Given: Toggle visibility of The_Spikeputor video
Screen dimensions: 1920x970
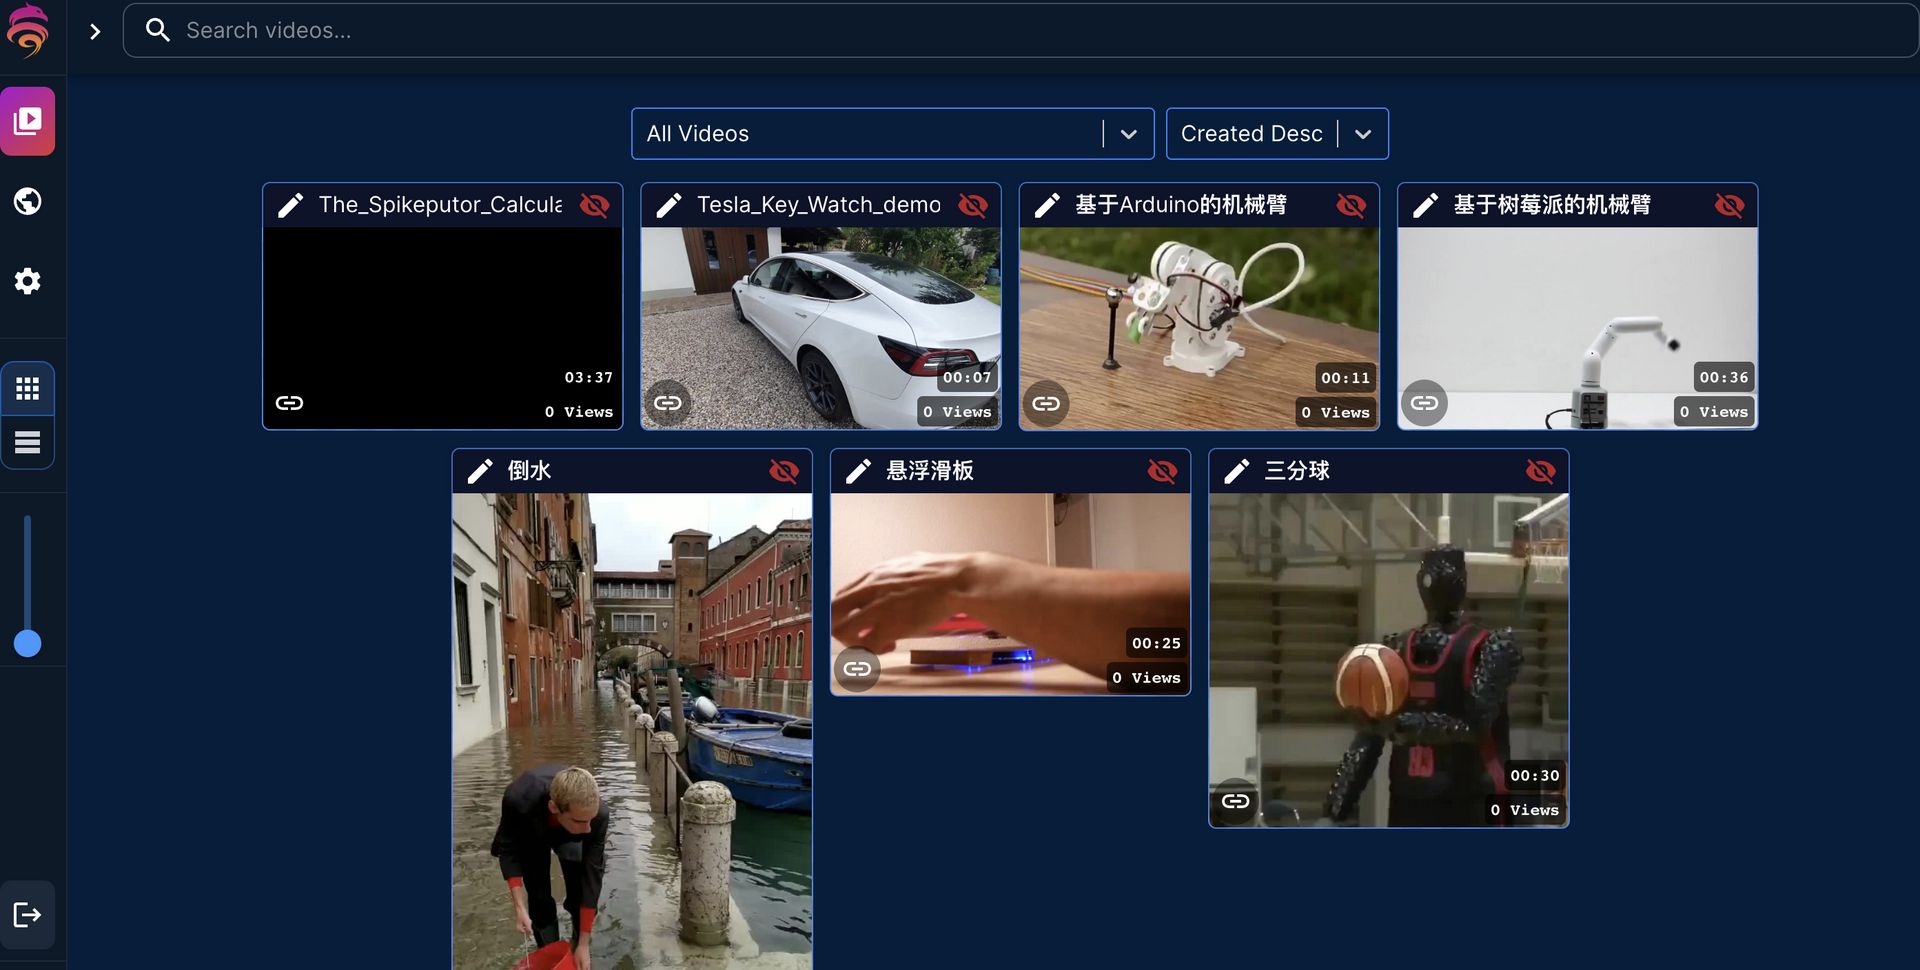Looking at the screenshot, I should click(595, 205).
